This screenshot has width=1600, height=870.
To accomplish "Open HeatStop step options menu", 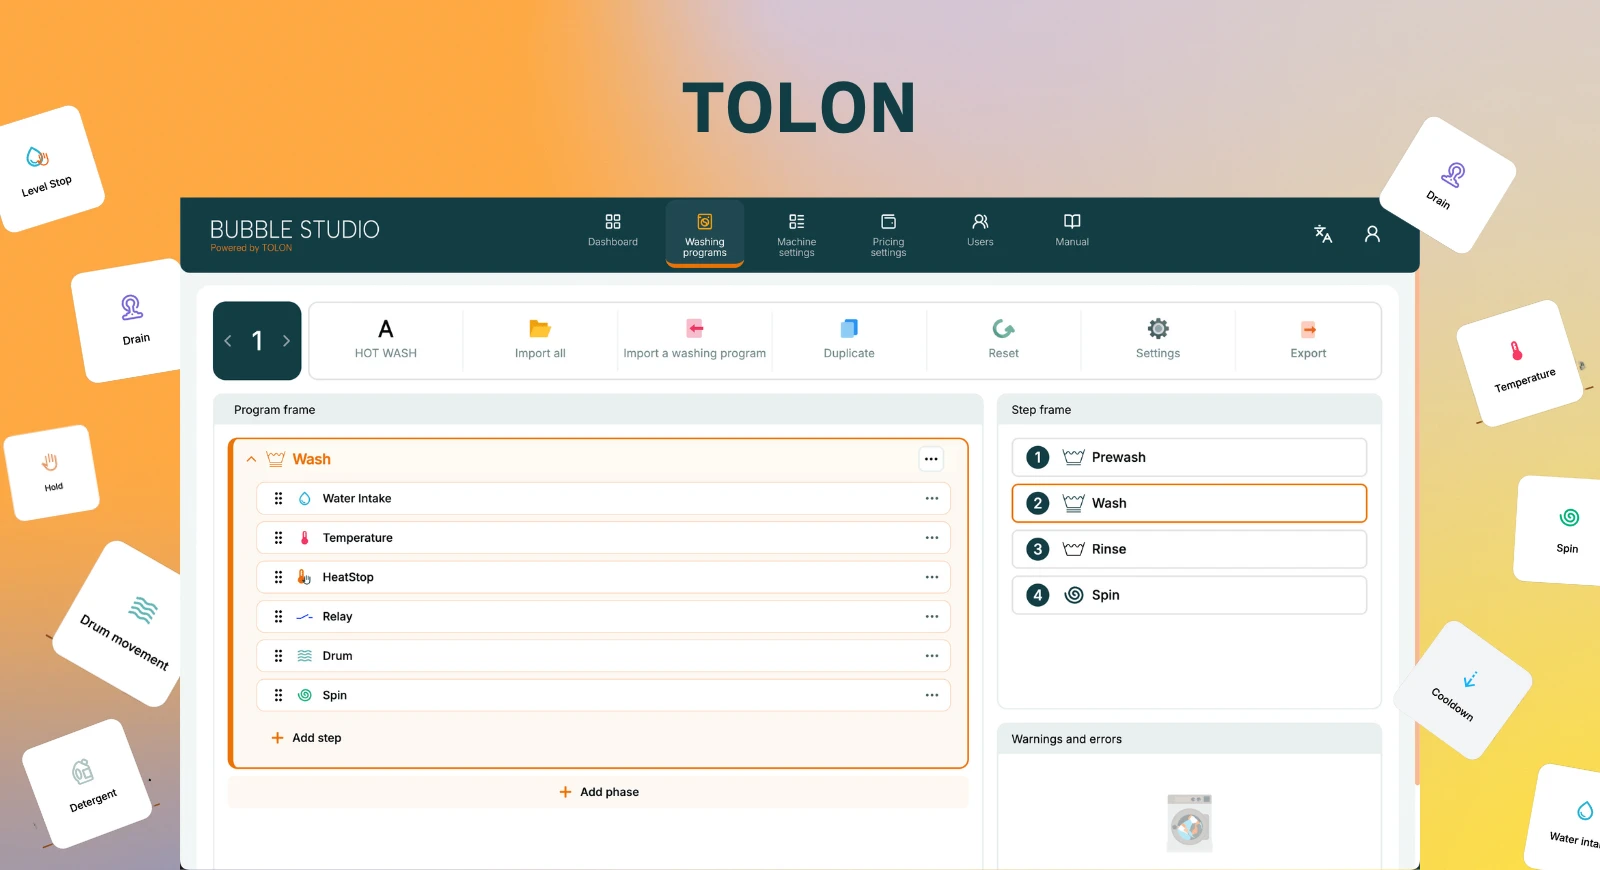I will [932, 577].
